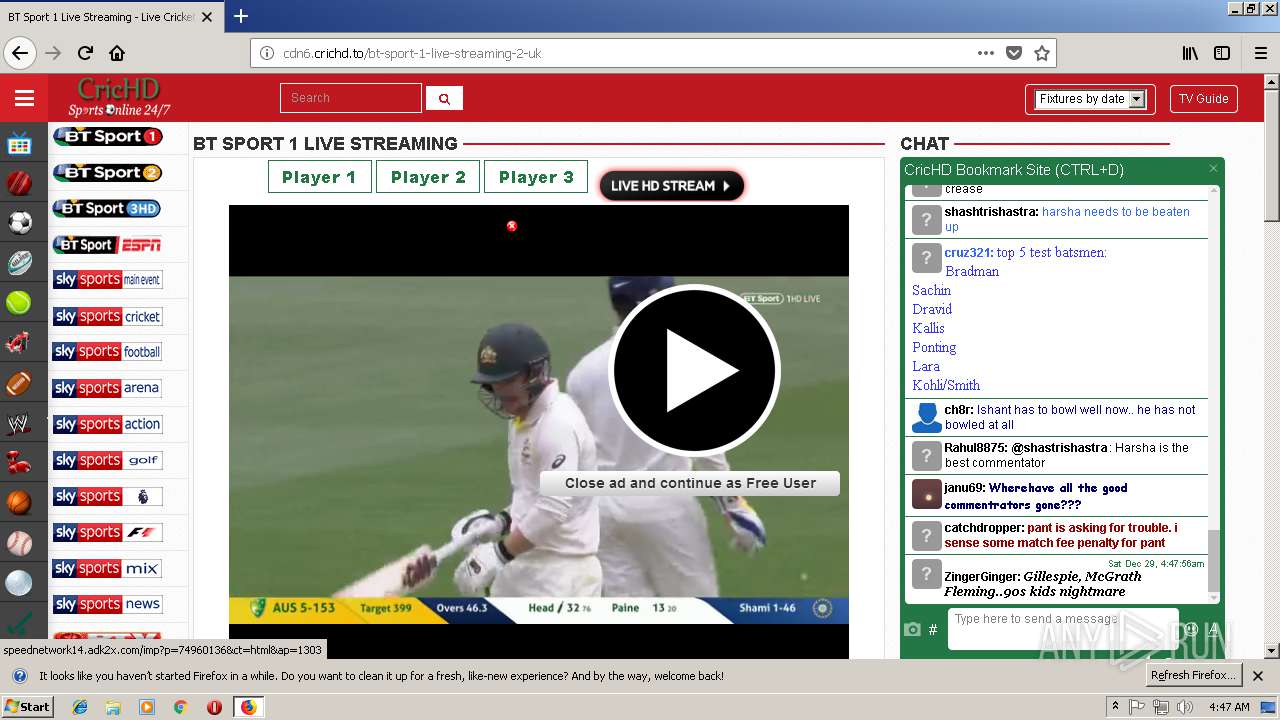Close the CricHD bookmark chat banner
1280x720 pixels.
tap(1213, 169)
